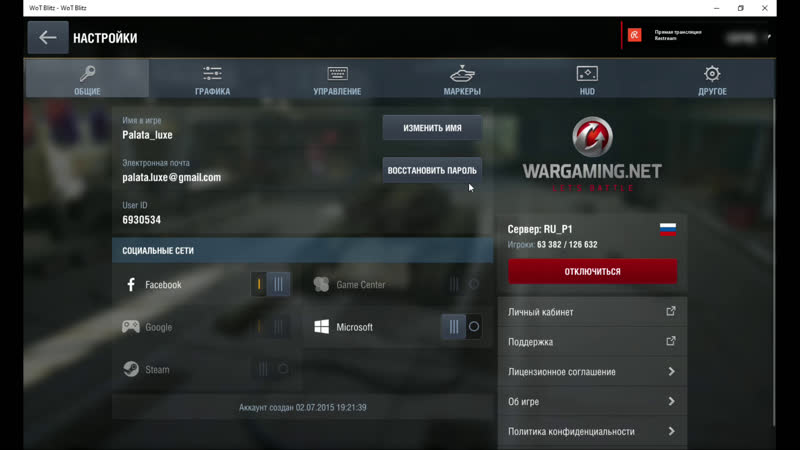Image resolution: width=800 pixels, height=450 pixels.
Task: Click the Сервер: RU_P1 label
Action: 540,229
